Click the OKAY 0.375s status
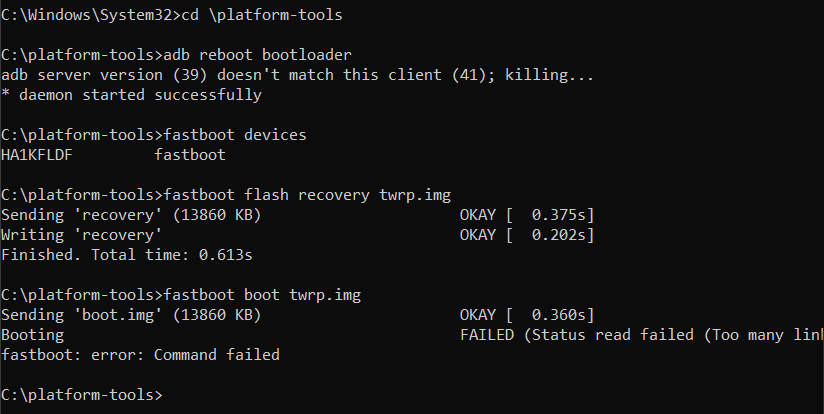824x414 pixels. click(526, 214)
